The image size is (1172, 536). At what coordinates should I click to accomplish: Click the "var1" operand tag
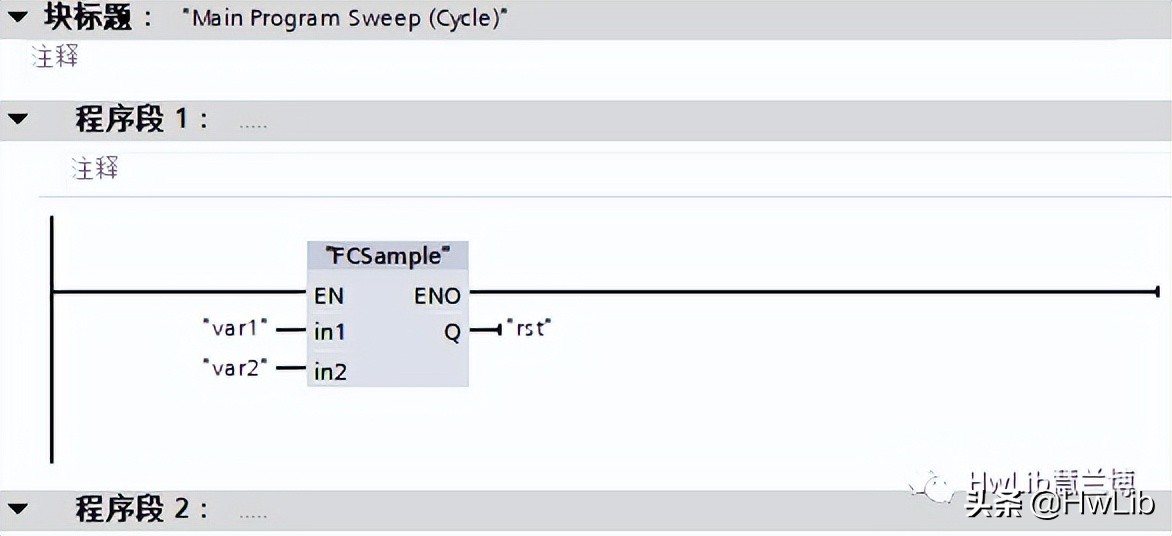pyautogui.click(x=236, y=328)
